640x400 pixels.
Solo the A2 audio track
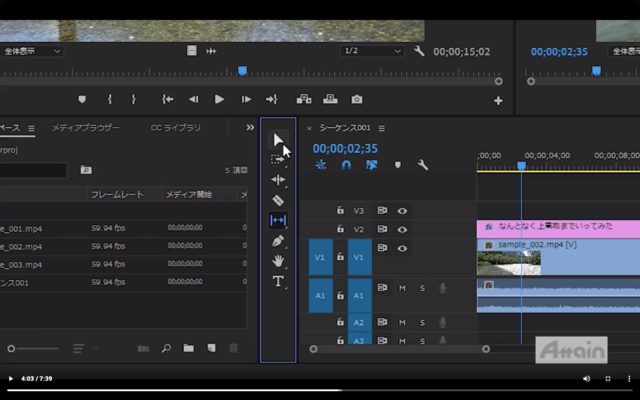pyautogui.click(x=422, y=322)
